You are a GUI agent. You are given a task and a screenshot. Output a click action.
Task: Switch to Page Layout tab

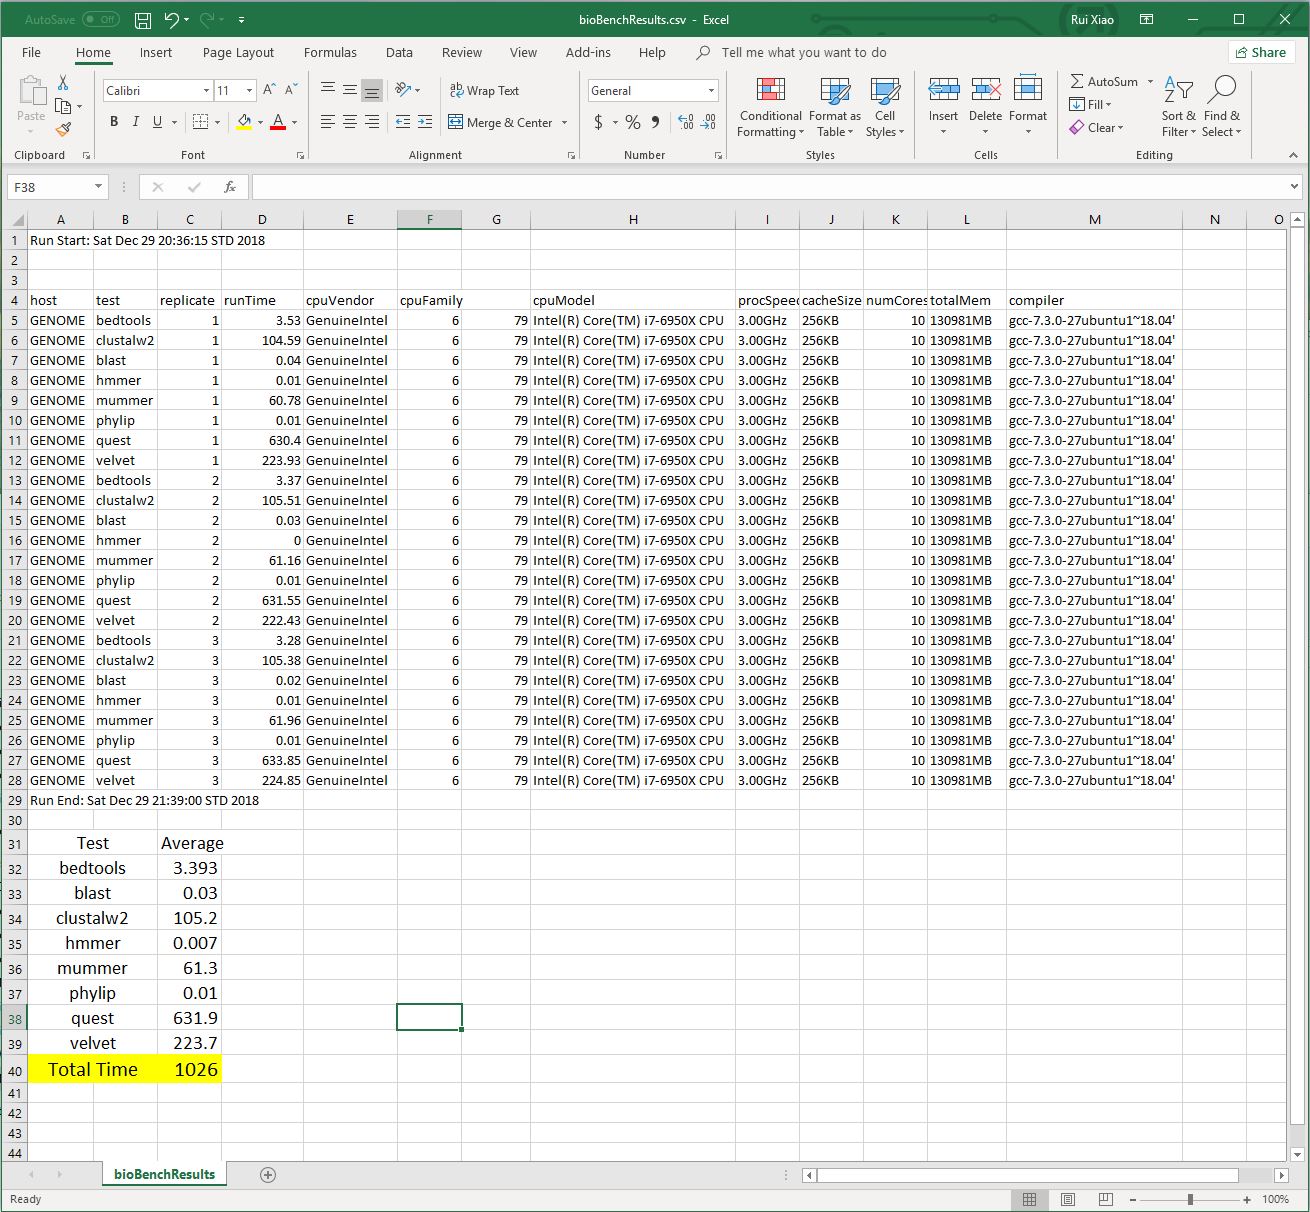coord(238,52)
